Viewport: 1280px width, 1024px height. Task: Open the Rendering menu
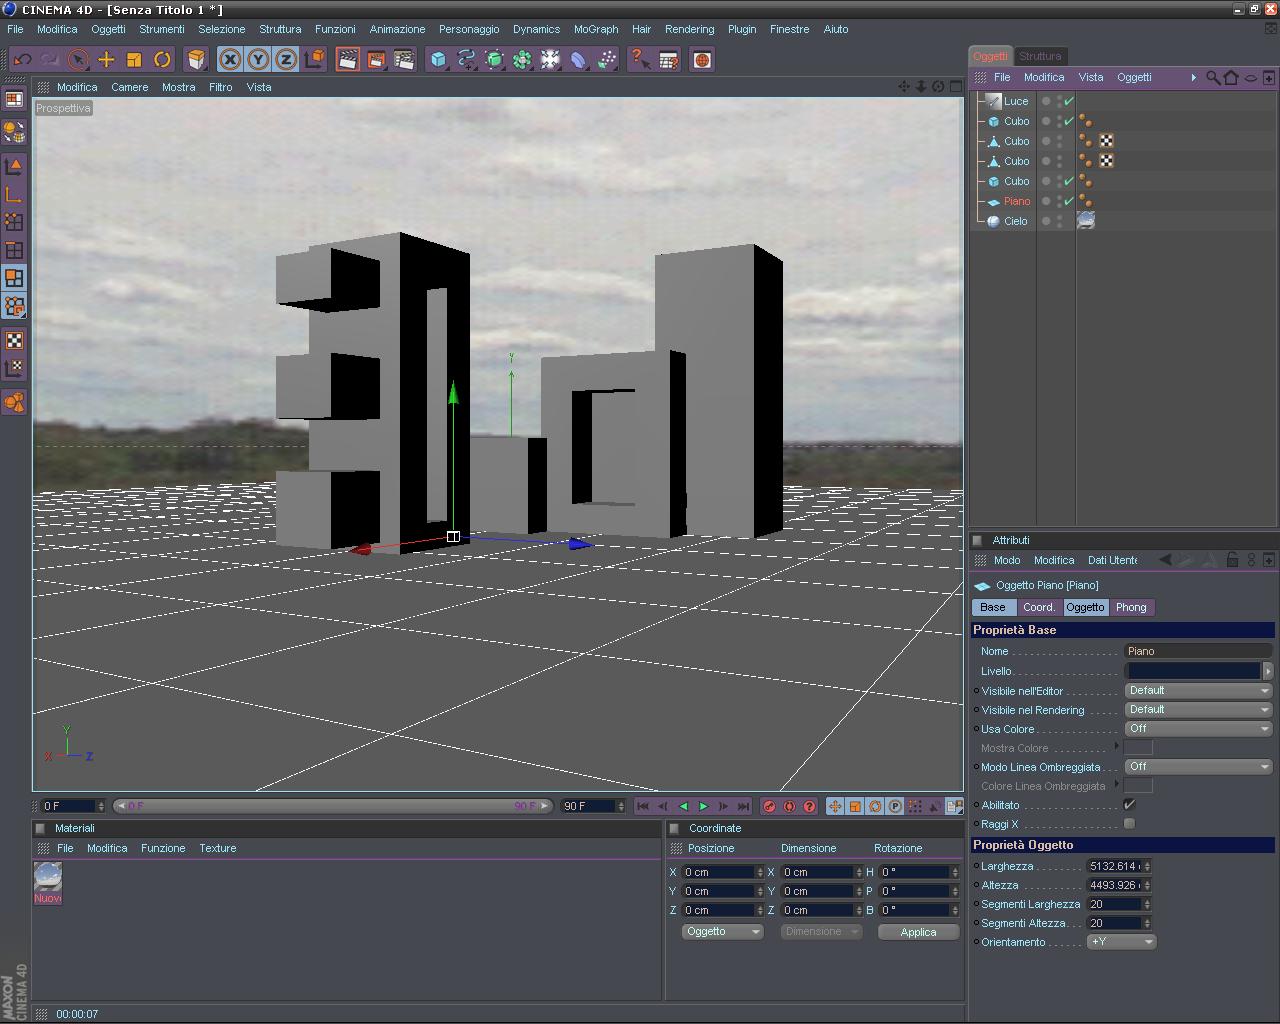689,29
